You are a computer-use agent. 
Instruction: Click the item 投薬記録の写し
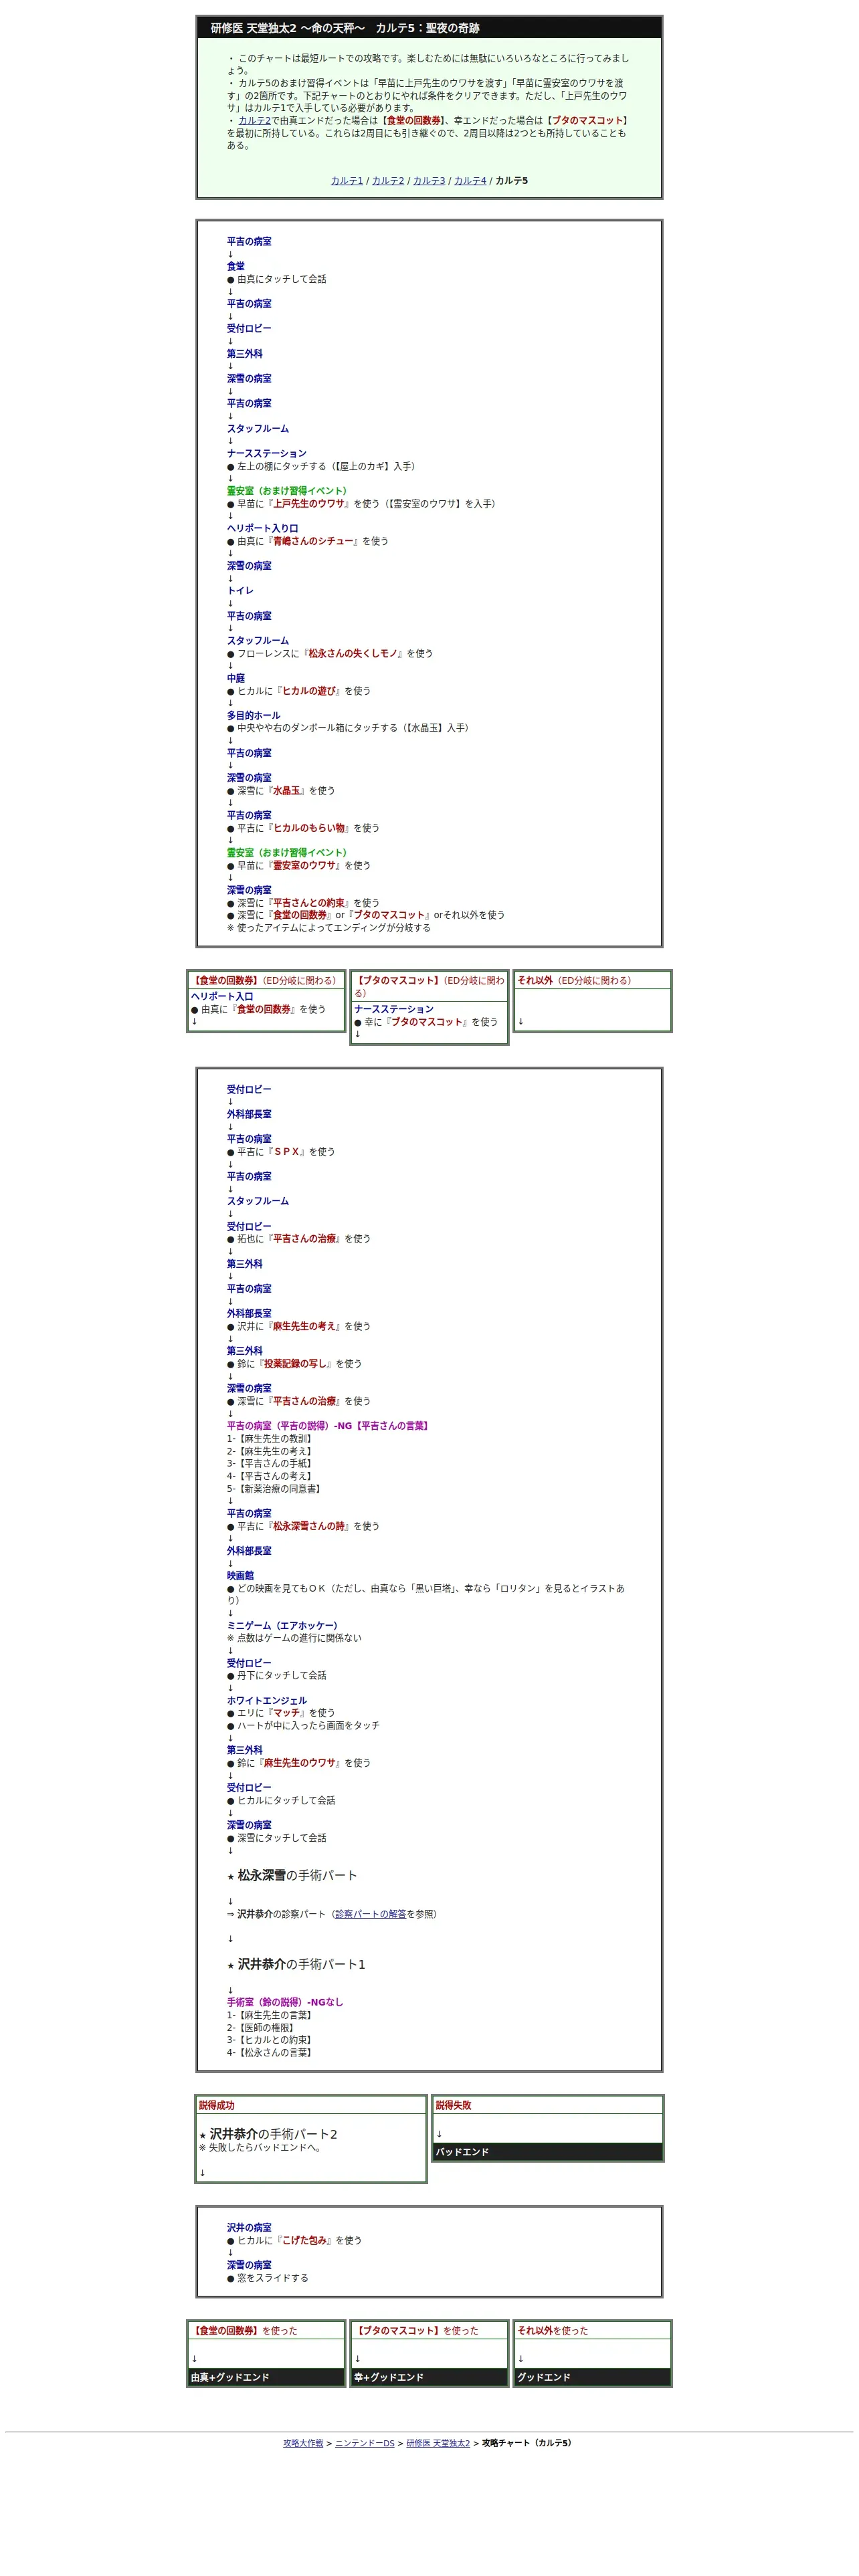click(x=295, y=1364)
